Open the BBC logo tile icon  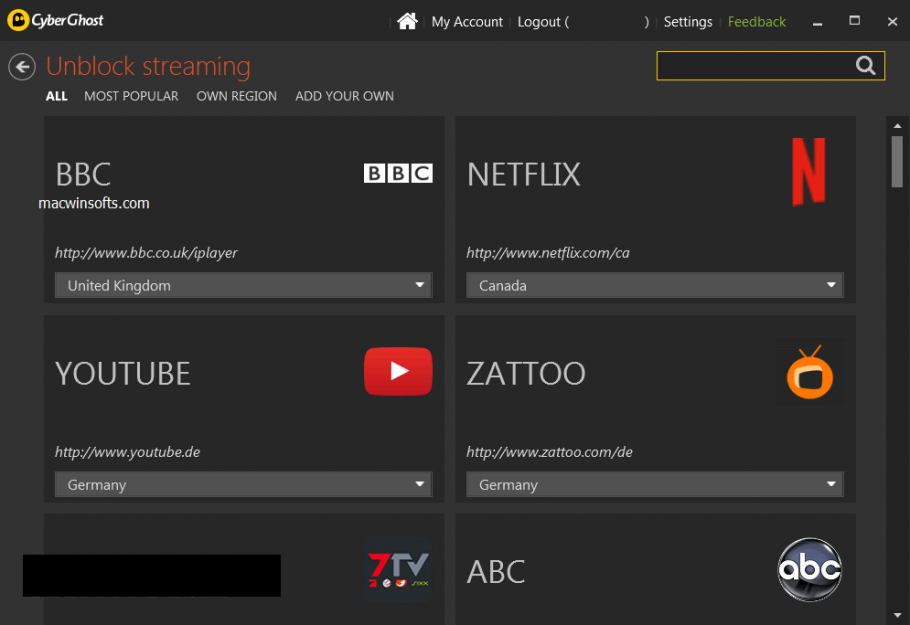coord(398,173)
